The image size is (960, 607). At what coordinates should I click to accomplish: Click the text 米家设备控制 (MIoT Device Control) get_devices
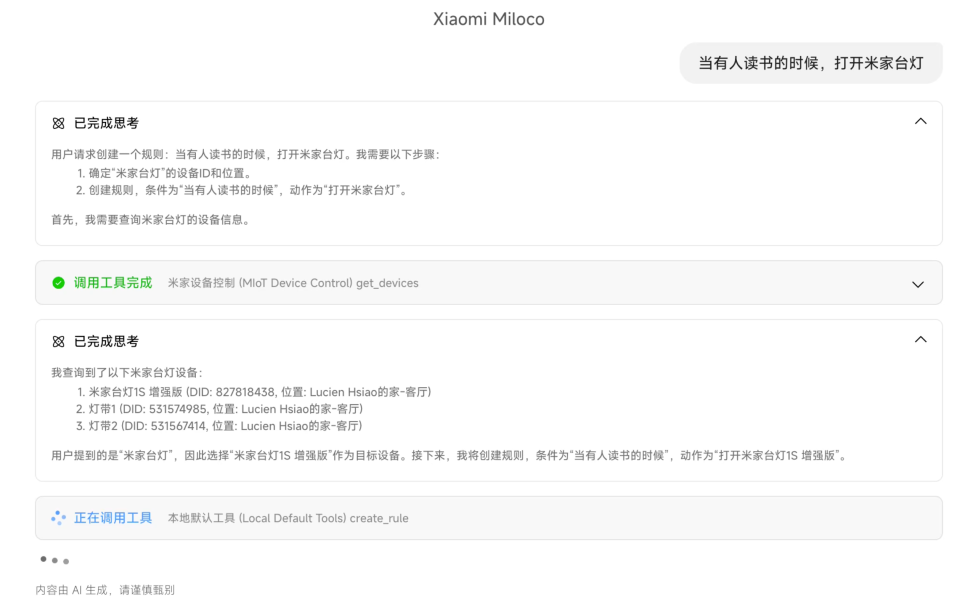click(293, 283)
